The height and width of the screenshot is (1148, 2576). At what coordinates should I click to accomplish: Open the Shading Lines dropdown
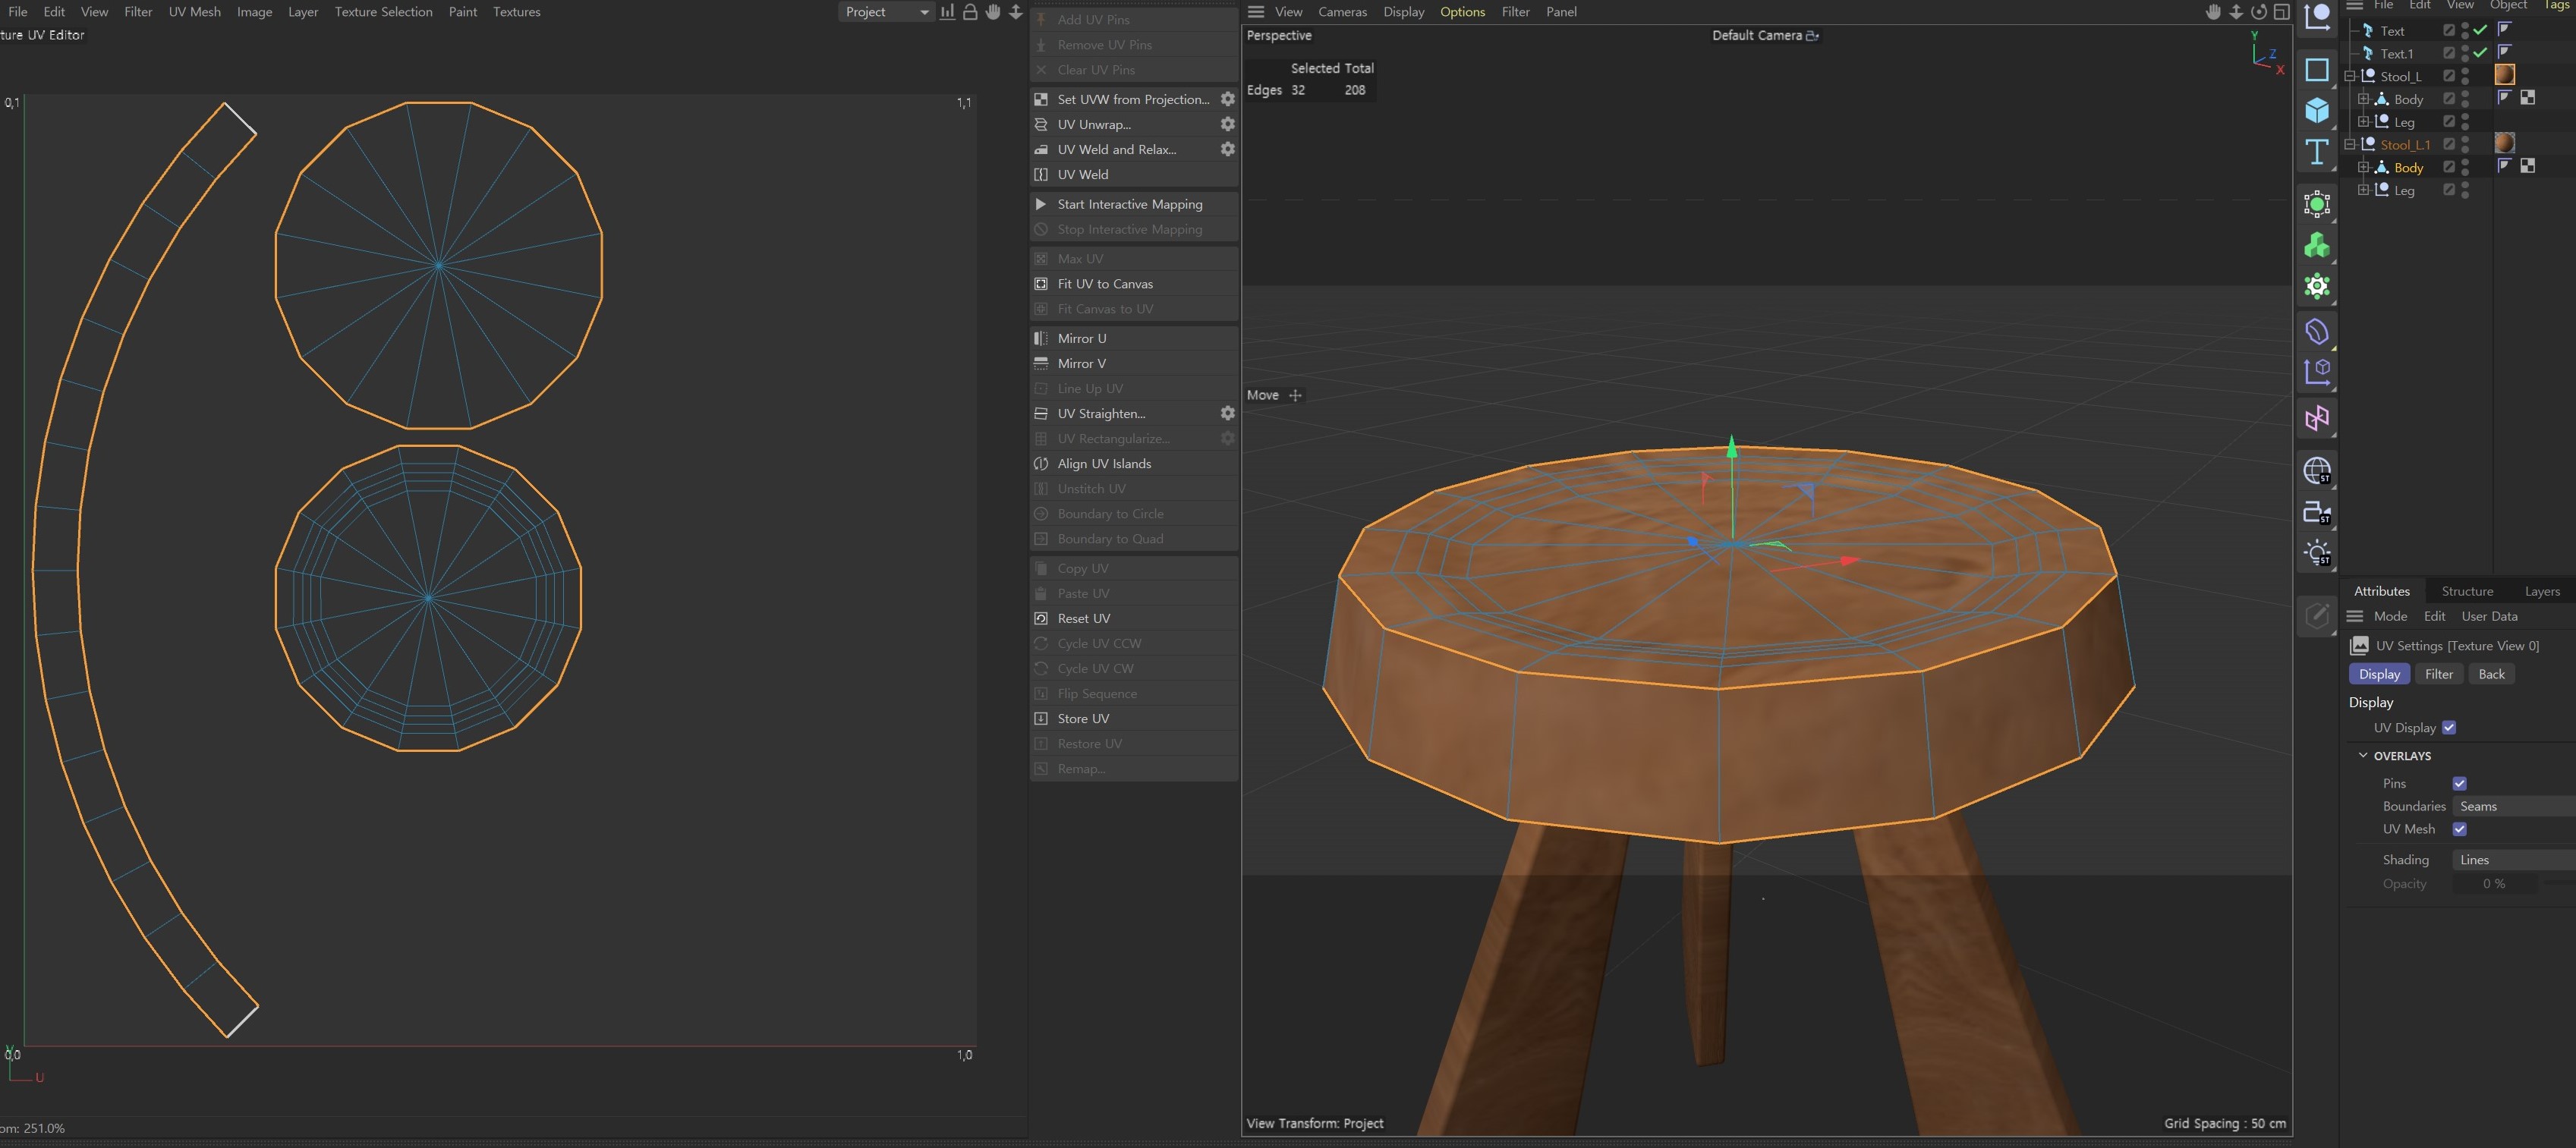[x=2513, y=860]
